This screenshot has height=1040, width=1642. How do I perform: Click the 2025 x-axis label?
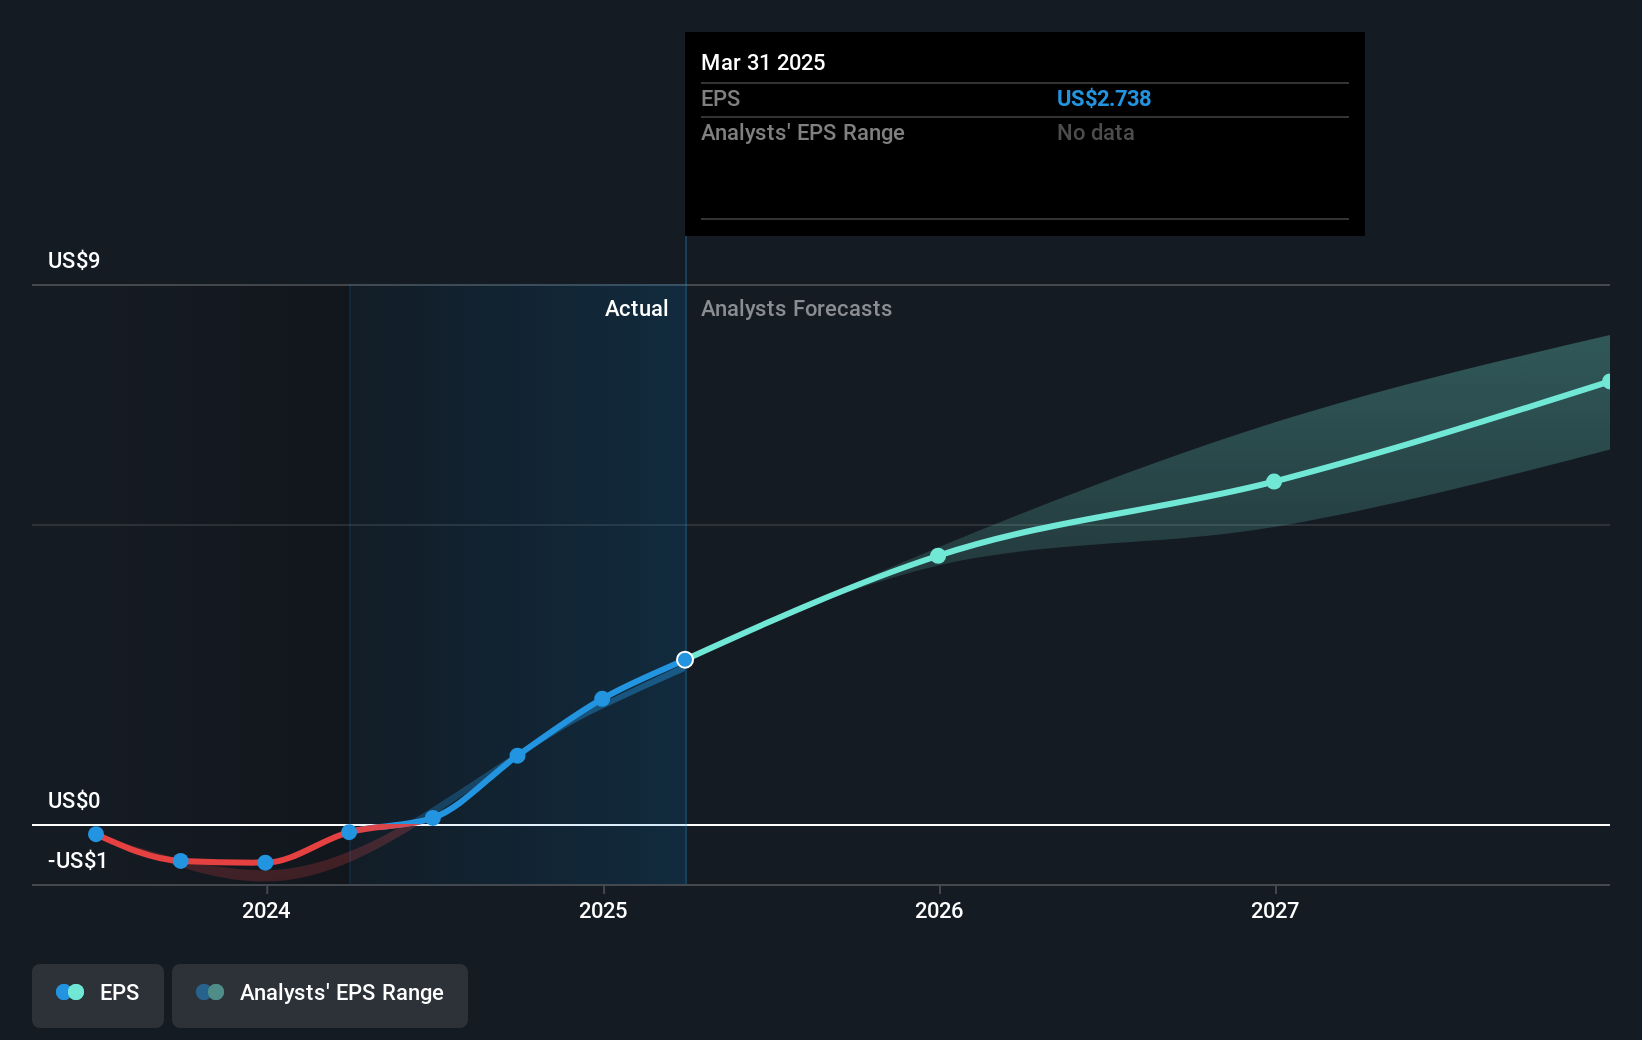pyautogui.click(x=603, y=910)
